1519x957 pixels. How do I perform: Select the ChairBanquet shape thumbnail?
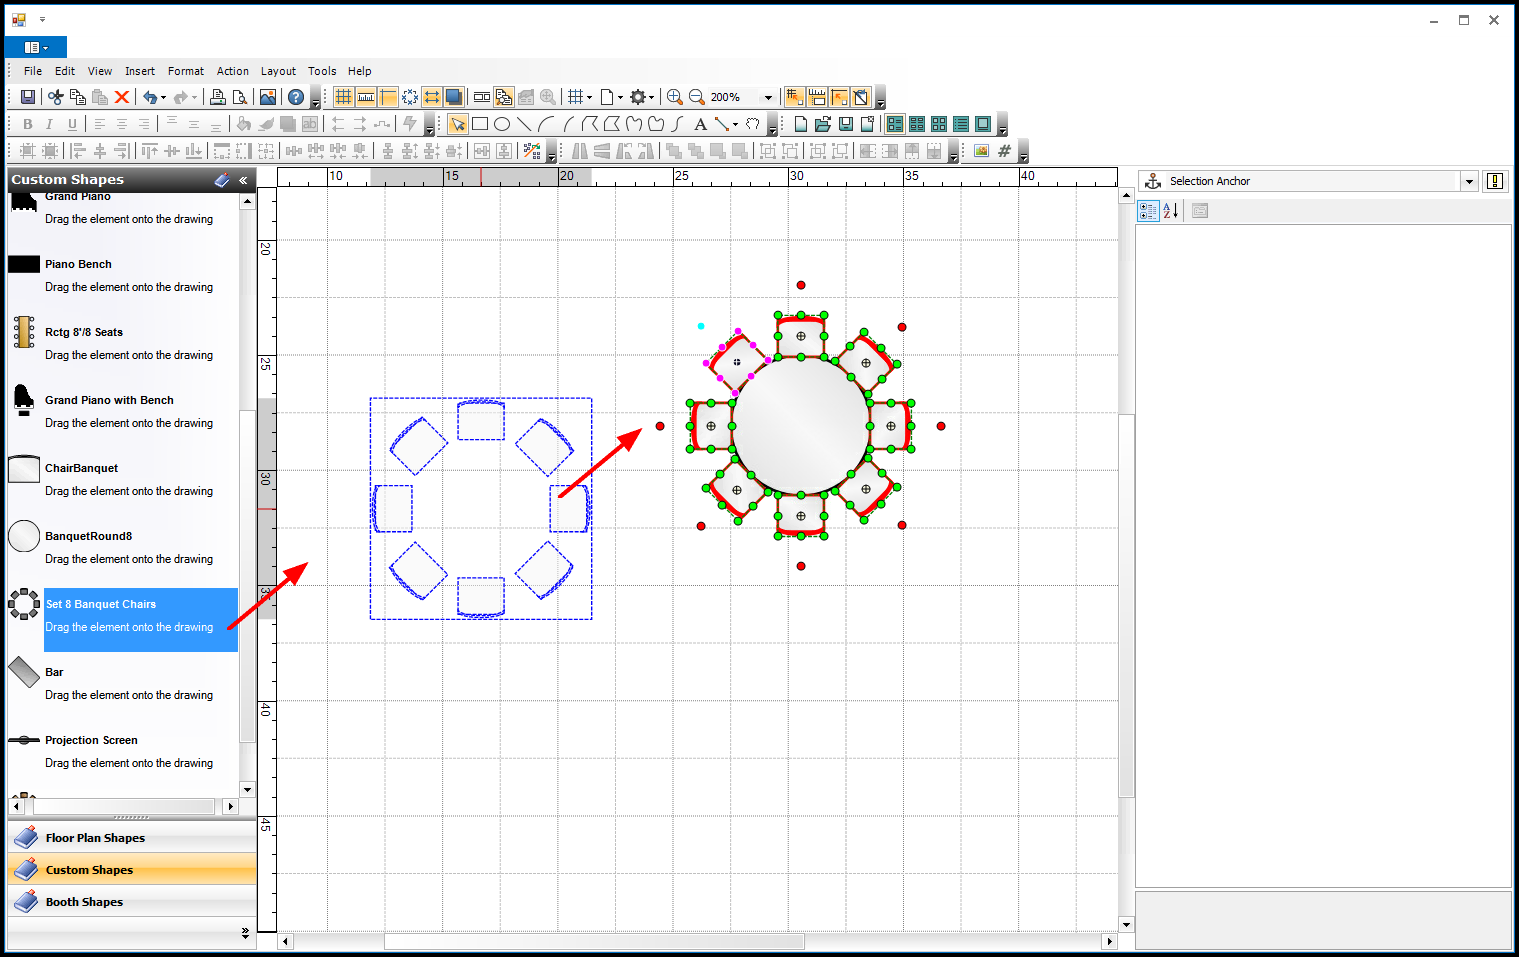point(24,468)
